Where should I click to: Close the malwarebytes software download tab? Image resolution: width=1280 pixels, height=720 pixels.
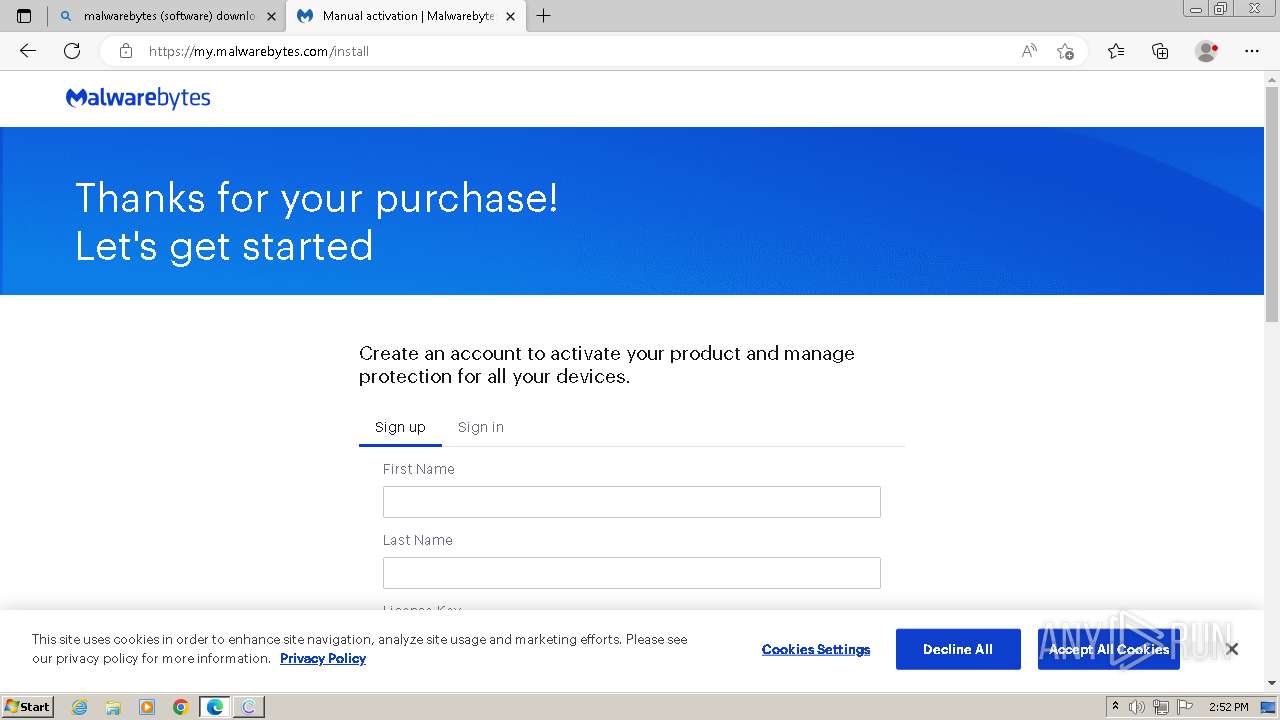coord(271,16)
